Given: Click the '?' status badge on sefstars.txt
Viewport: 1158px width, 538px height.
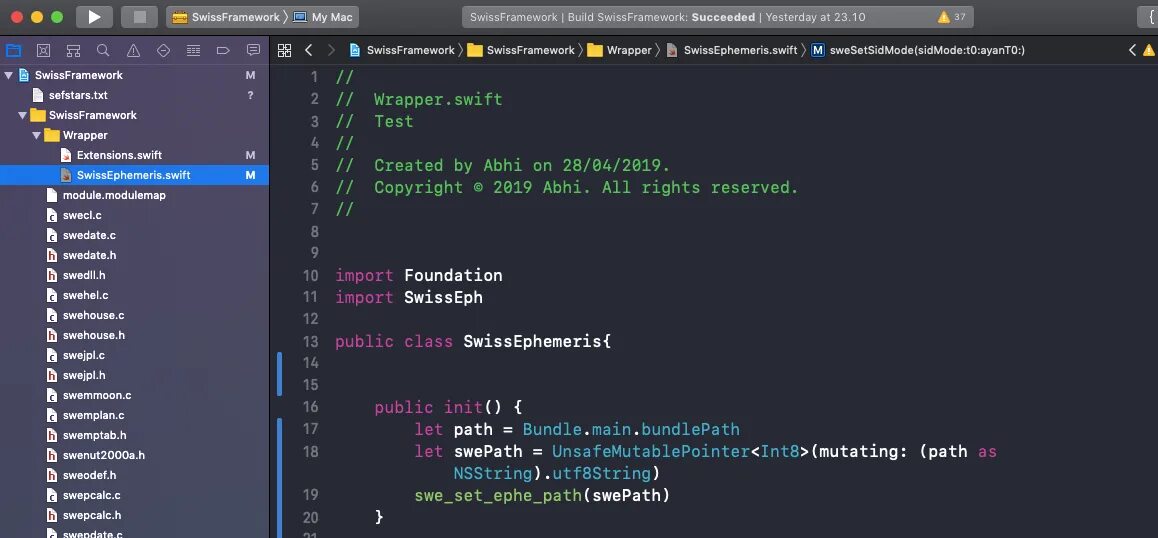Looking at the screenshot, I should (250, 95).
